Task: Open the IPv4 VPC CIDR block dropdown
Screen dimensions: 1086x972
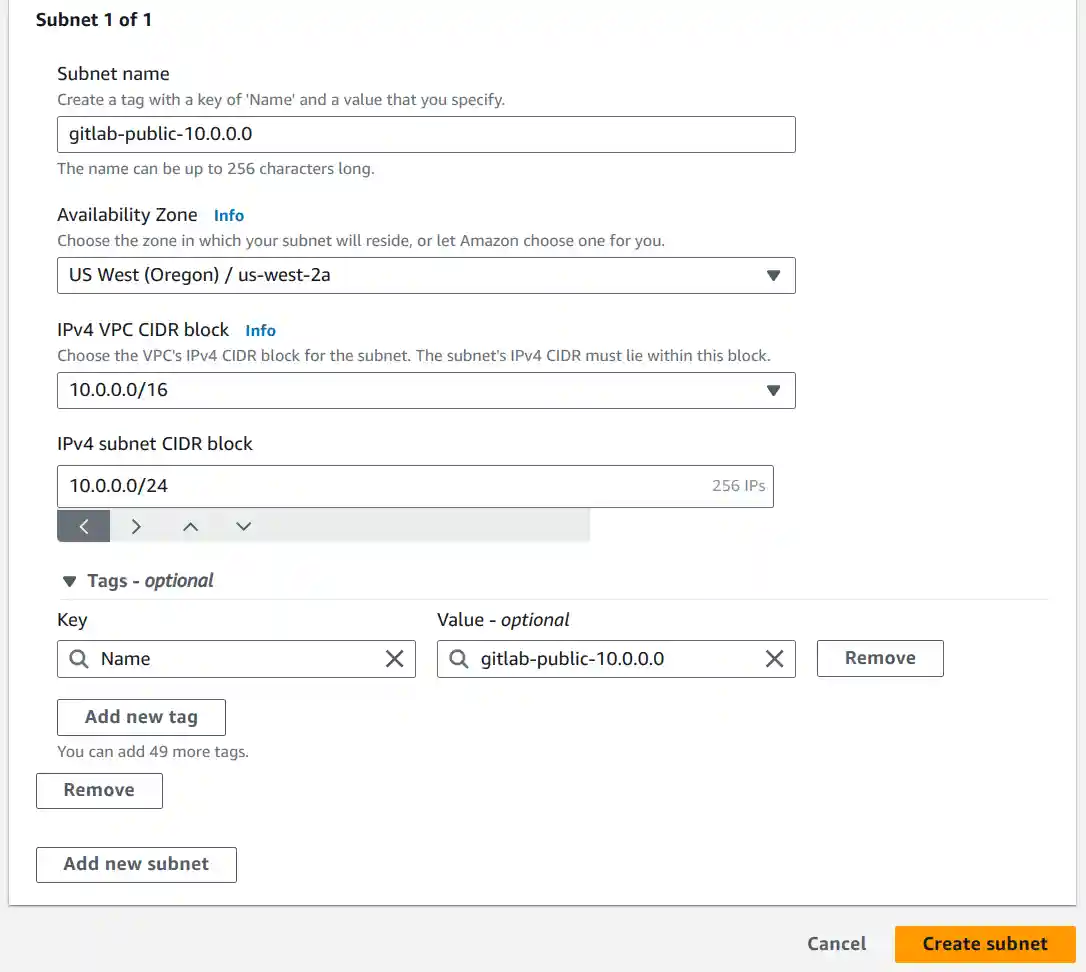Action: (773, 390)
